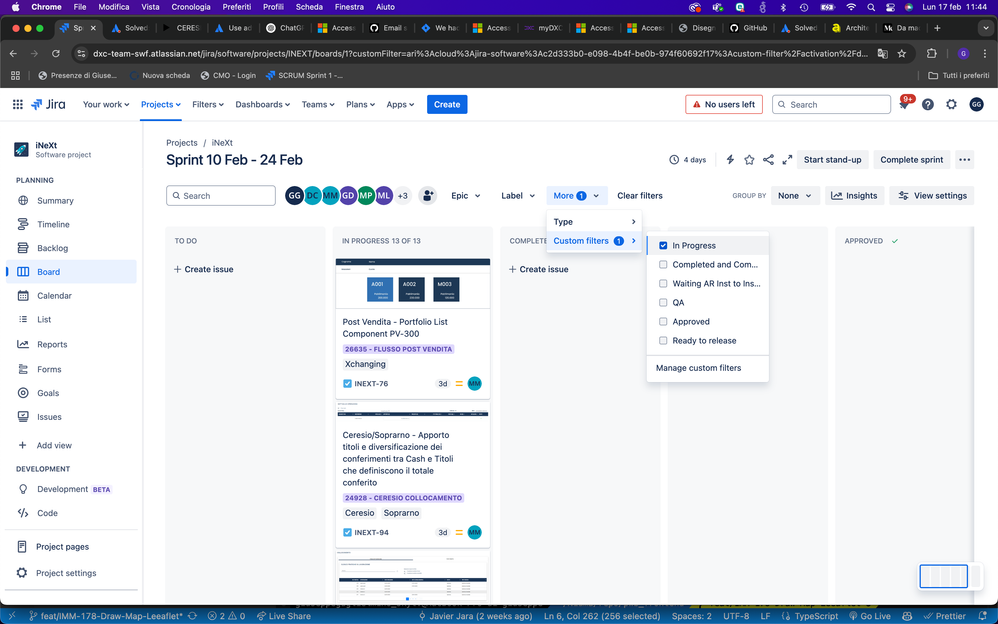Filter board by MP avatar
This screenshot has width=998, height=624.
tap(365, 195)
